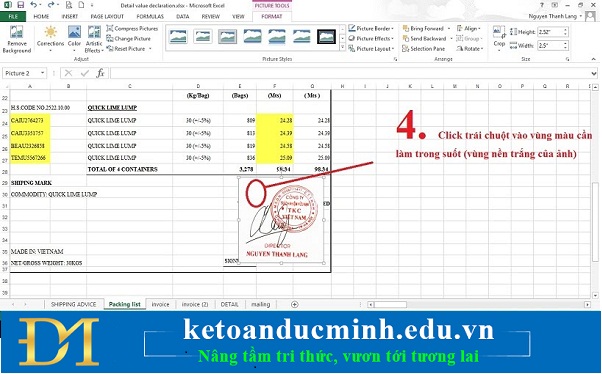
Task: Switch to the HOME tab
Action: pos(41,17)
